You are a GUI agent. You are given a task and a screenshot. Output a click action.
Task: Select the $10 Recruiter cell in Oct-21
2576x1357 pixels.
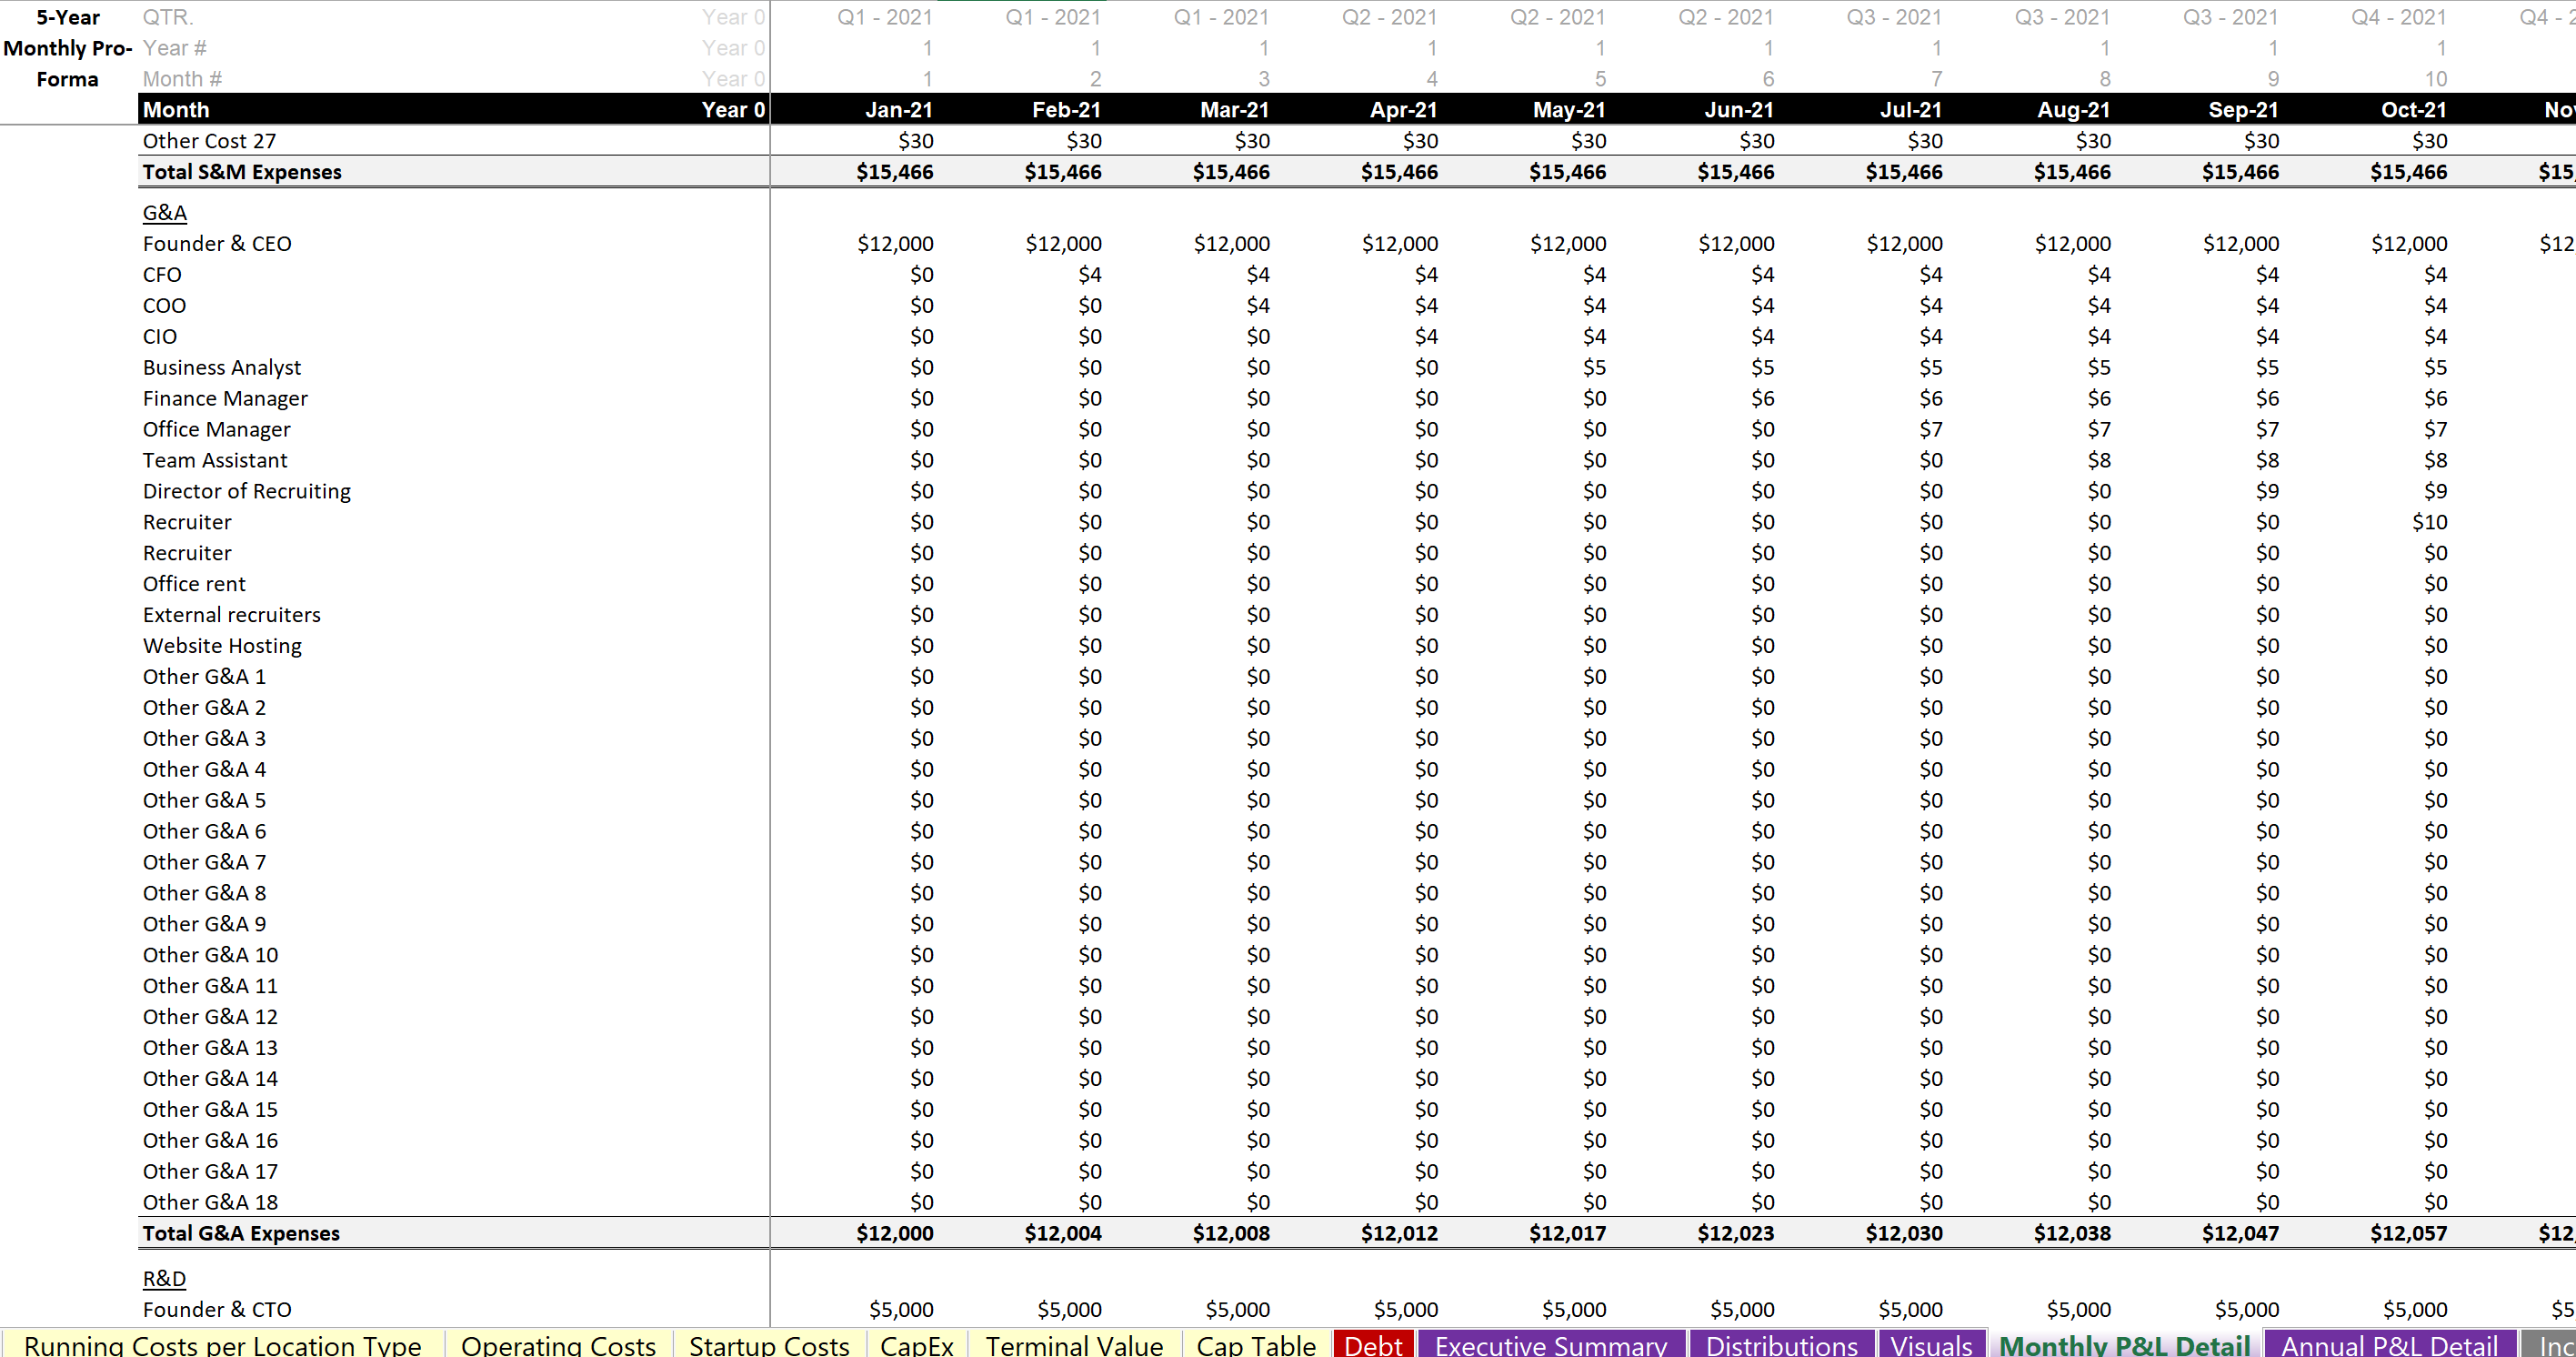(x=2429, y=522)
